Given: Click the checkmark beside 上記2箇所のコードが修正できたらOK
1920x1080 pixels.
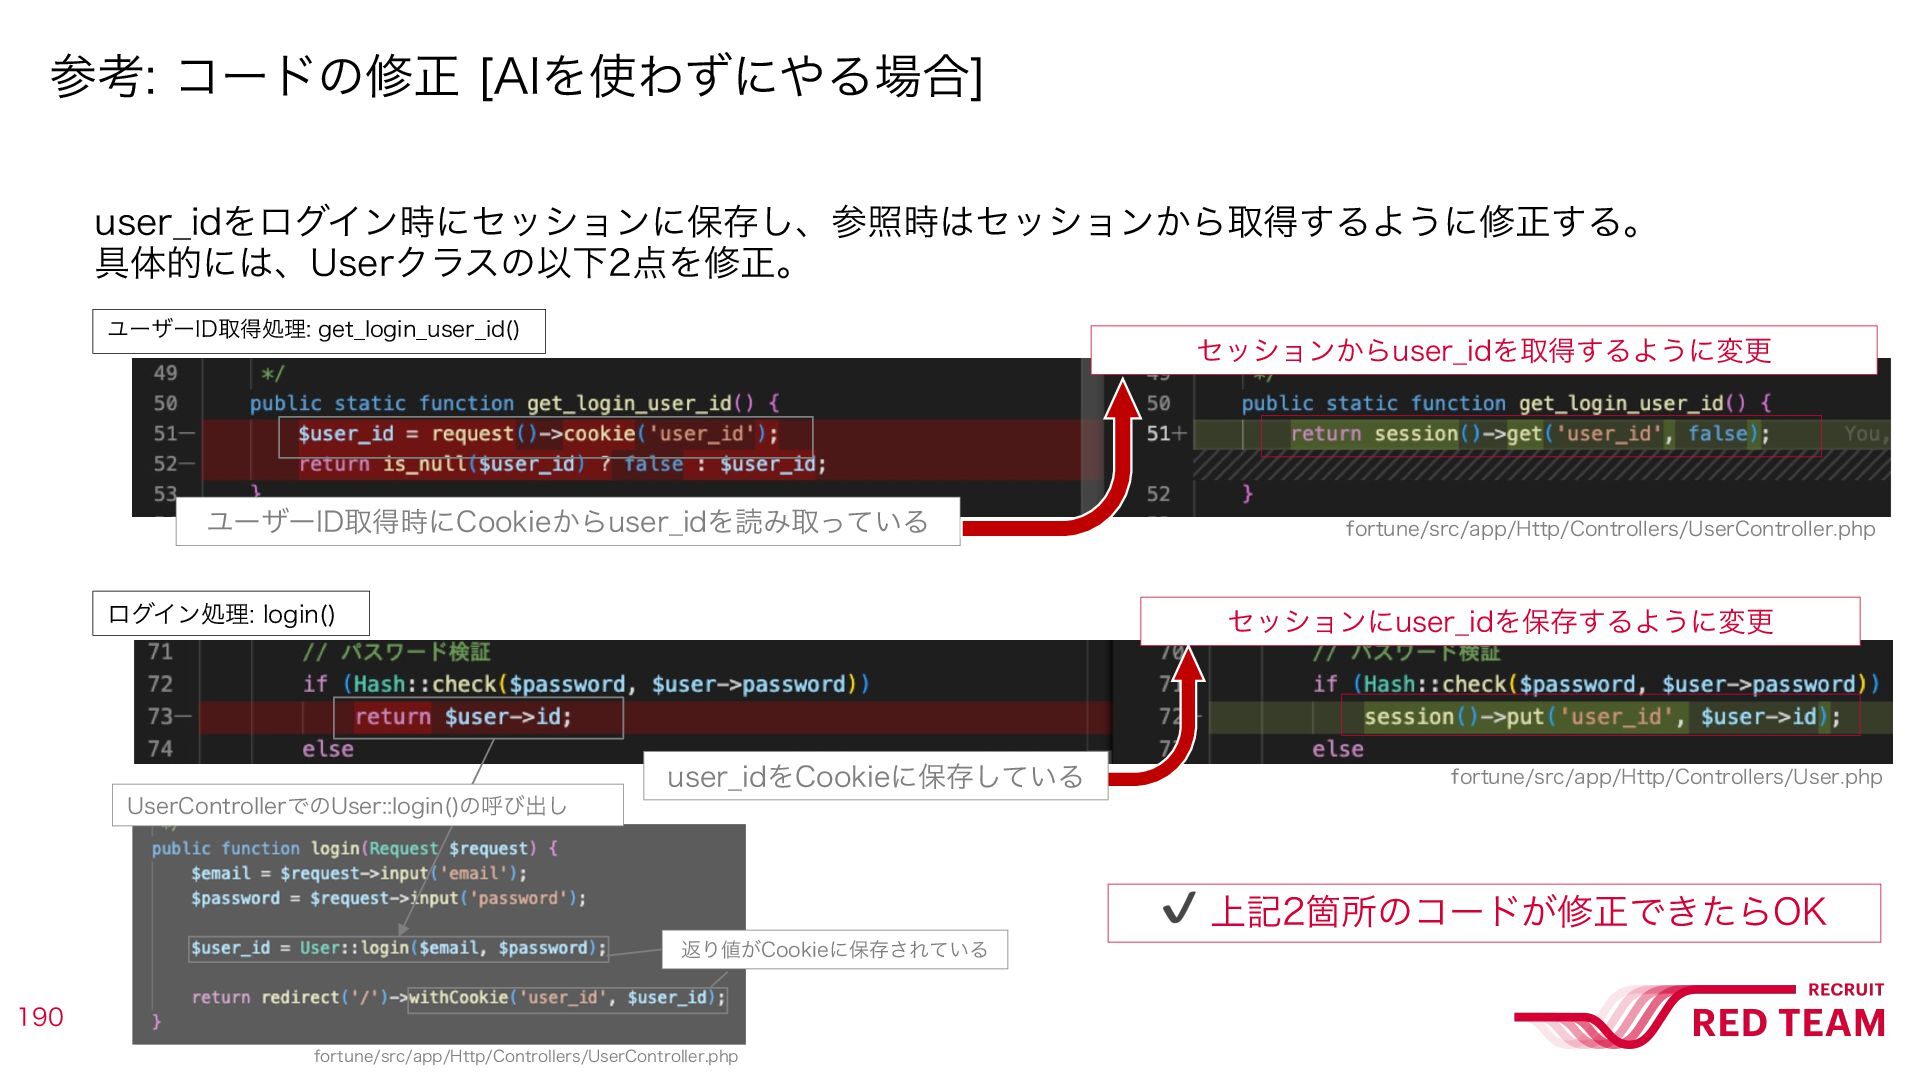Looking at the screenshot, I should point(1179,908).
